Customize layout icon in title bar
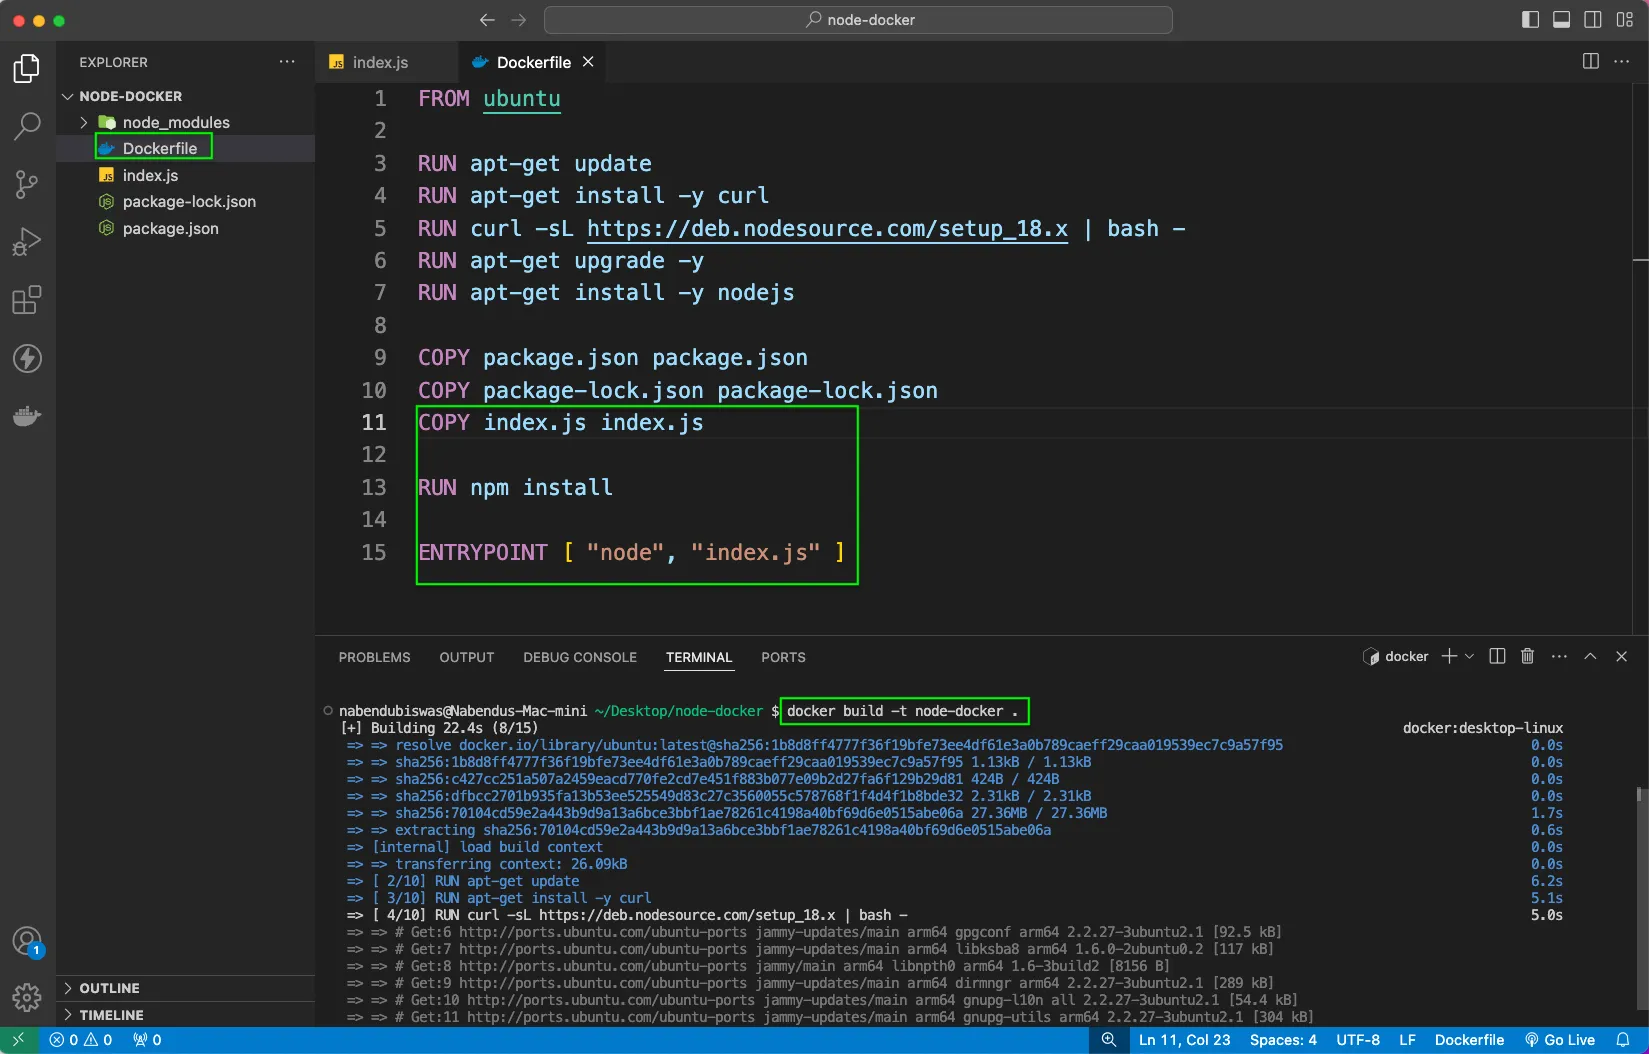The image size is (1649, 1054). (x=1625, y=20)
